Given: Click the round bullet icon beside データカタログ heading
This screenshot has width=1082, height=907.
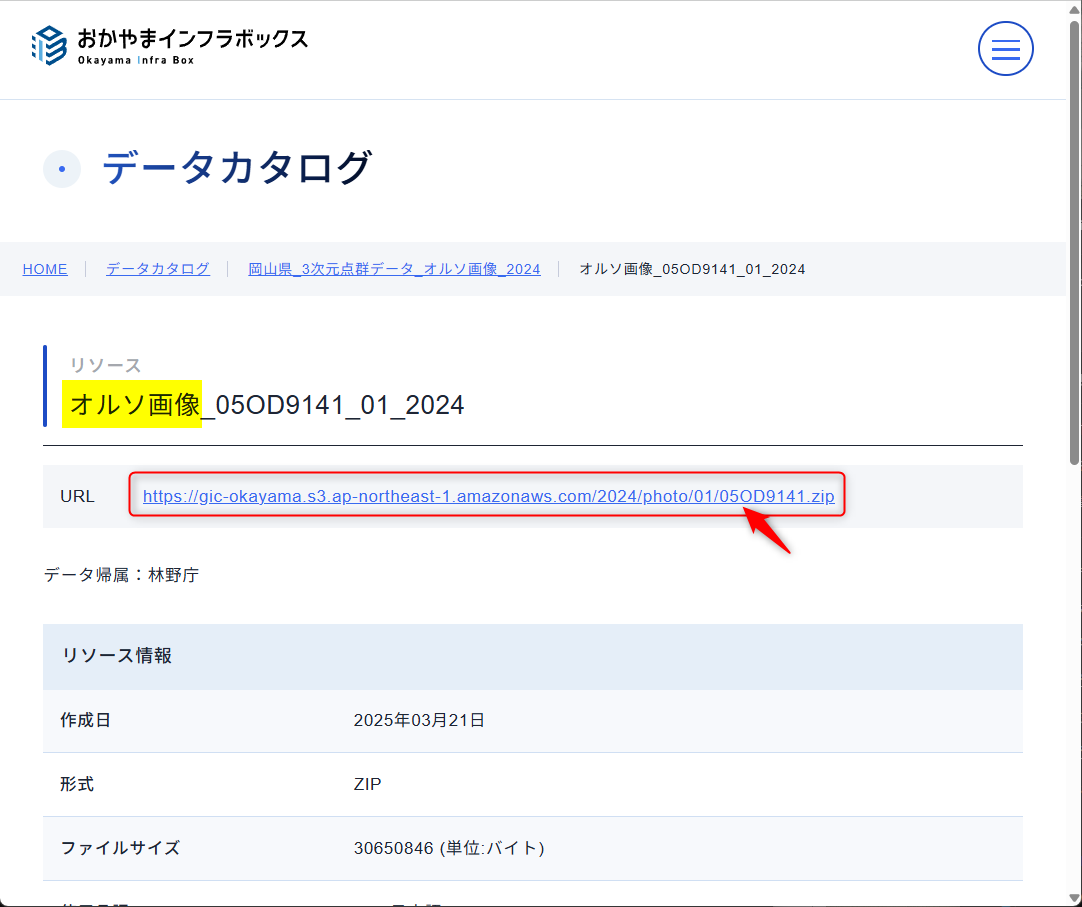Looking at the screenshot, I should click(x=62, y=169).
